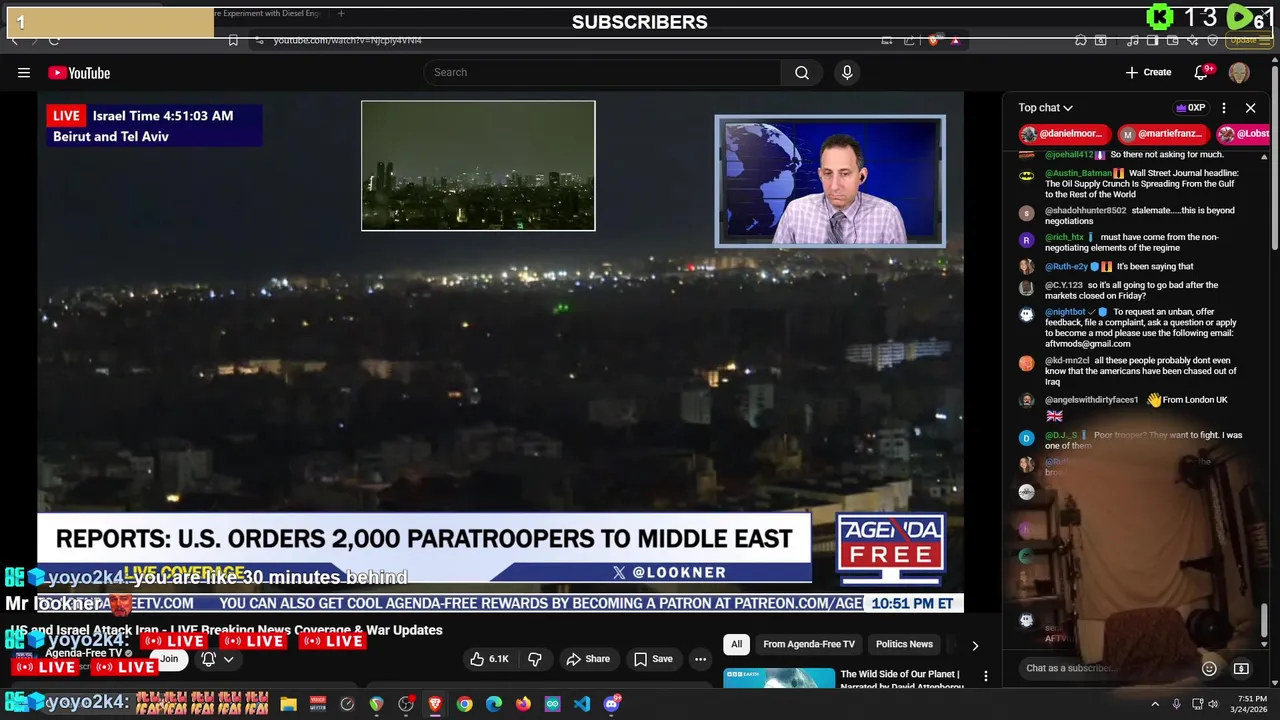This screenshot has width=1280, height=720.
Task: Show more filter chips with arrow
Action: (x=975, y=645)
